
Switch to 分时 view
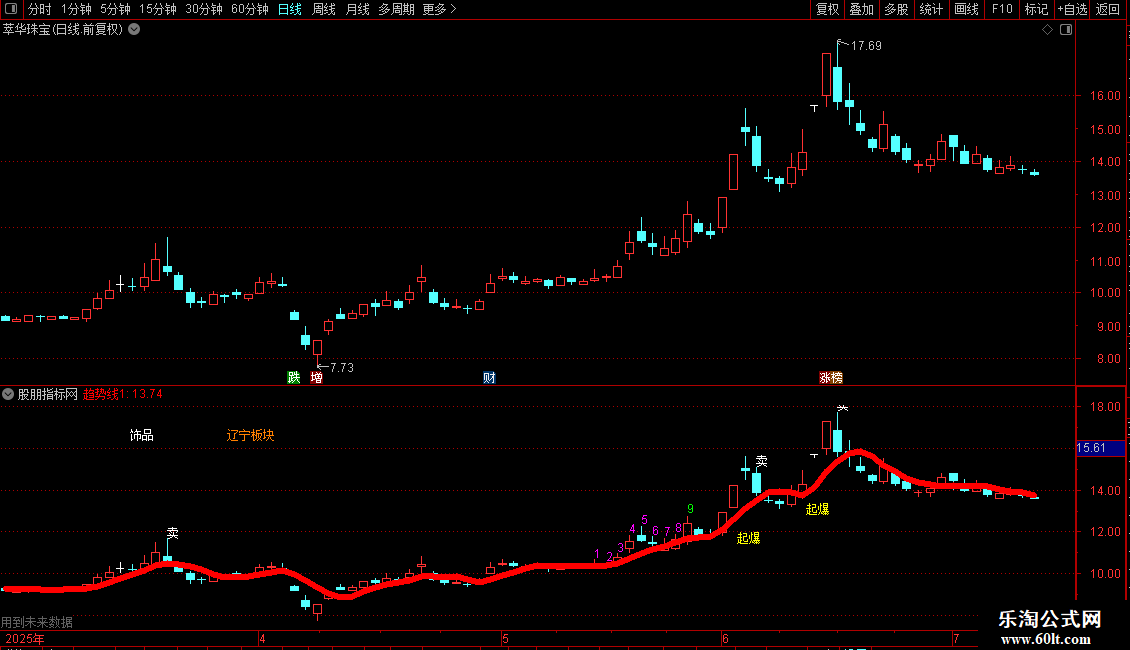click(x=40, y=9)
